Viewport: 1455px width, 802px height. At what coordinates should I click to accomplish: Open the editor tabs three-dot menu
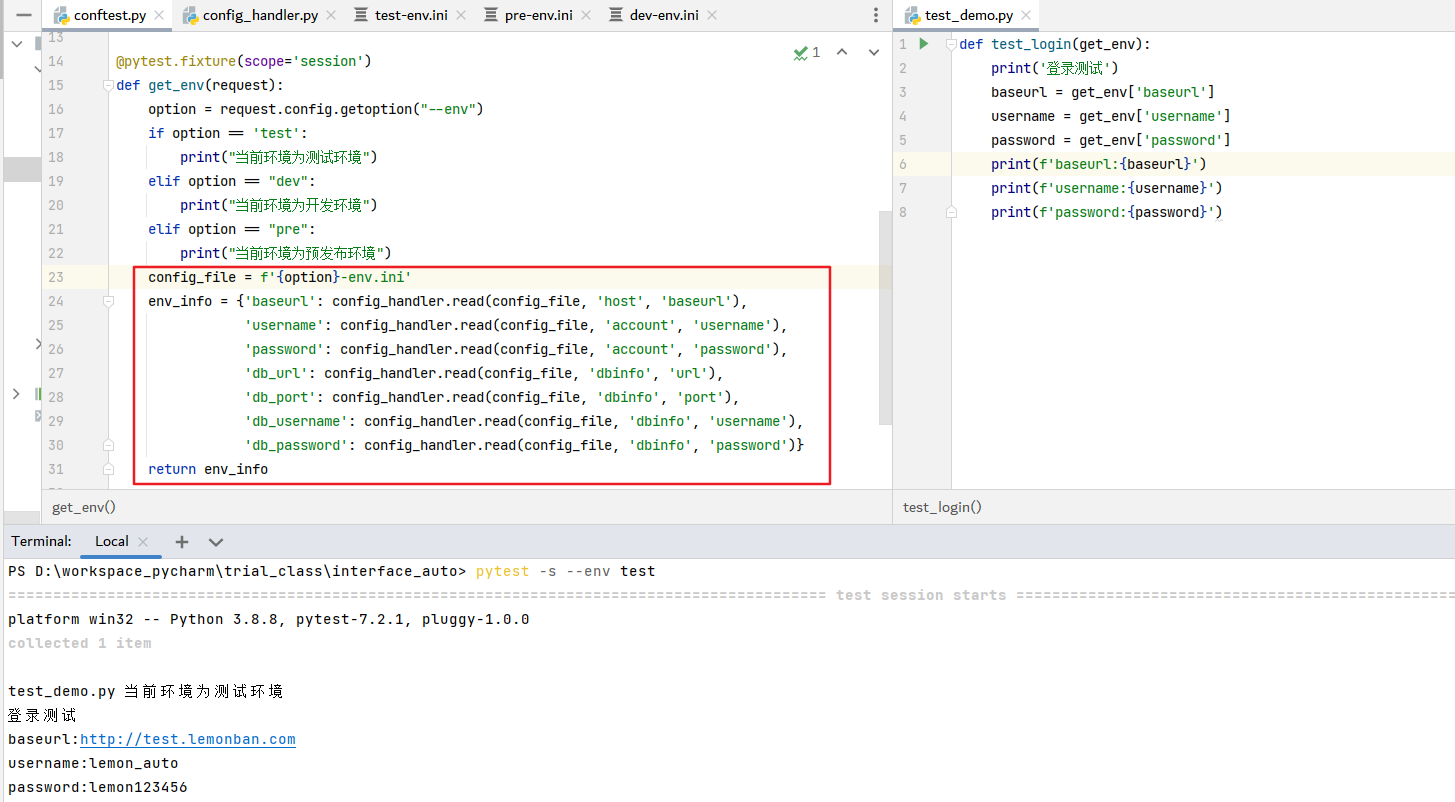click(x=877, y=15)
